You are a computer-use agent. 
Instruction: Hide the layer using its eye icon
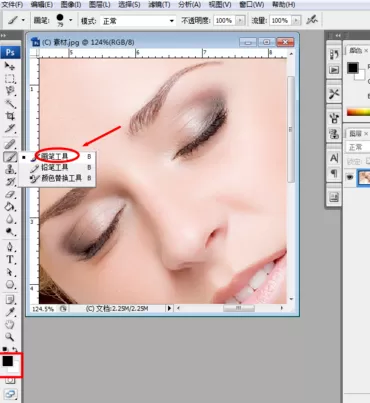(x=349, y=177)
